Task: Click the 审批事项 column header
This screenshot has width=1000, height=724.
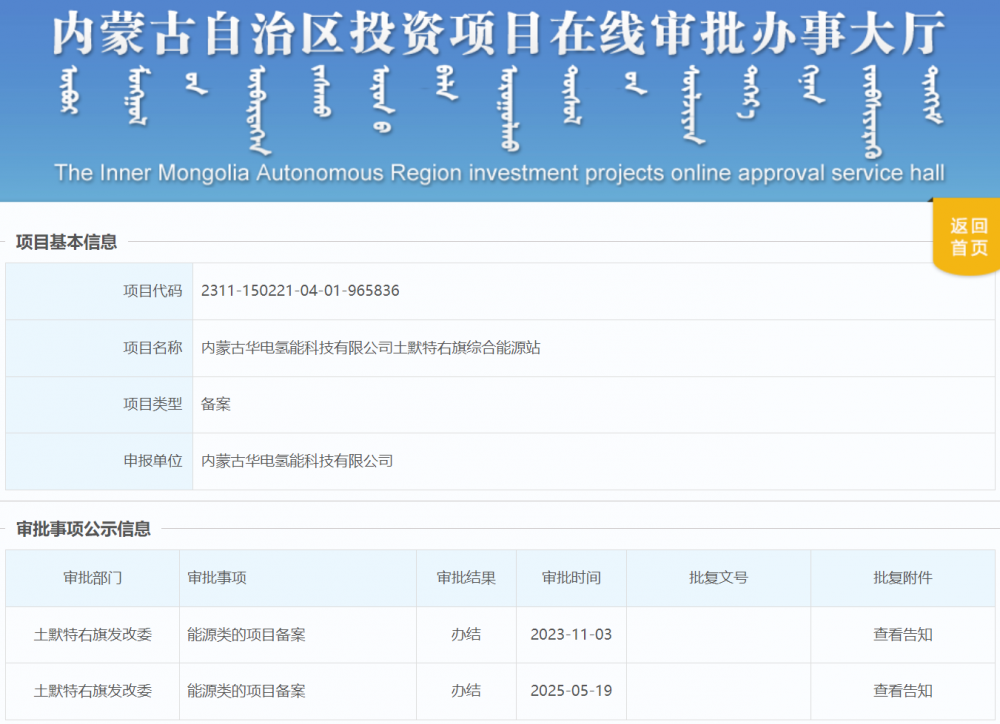Action: pos(298,578)
